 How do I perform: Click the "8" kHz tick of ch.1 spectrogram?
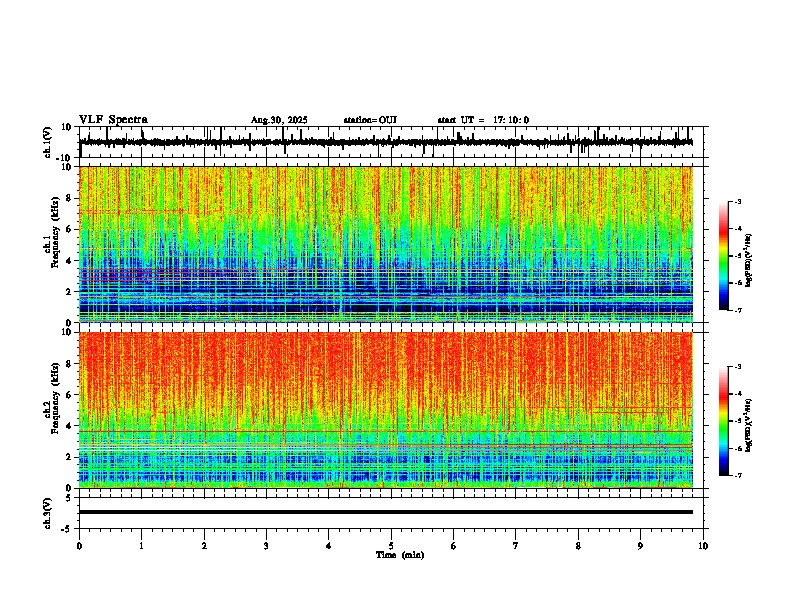coord(70,198)
